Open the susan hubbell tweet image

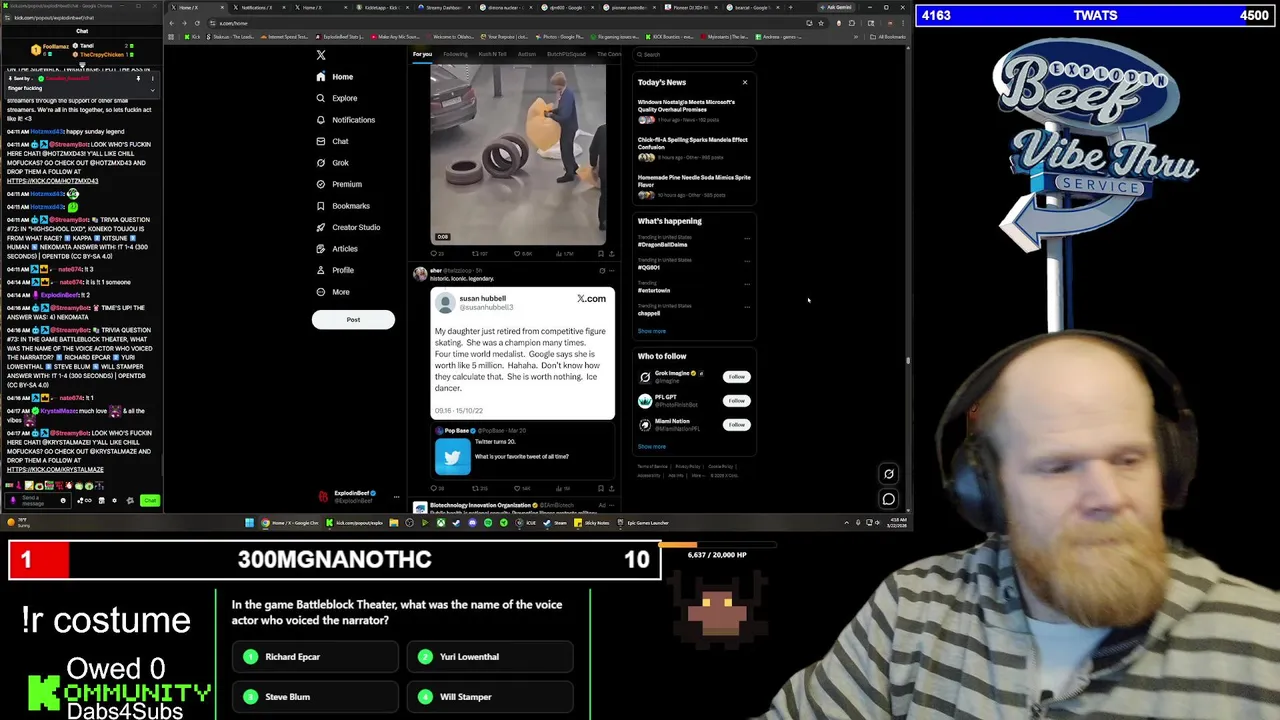pos(523,353)
